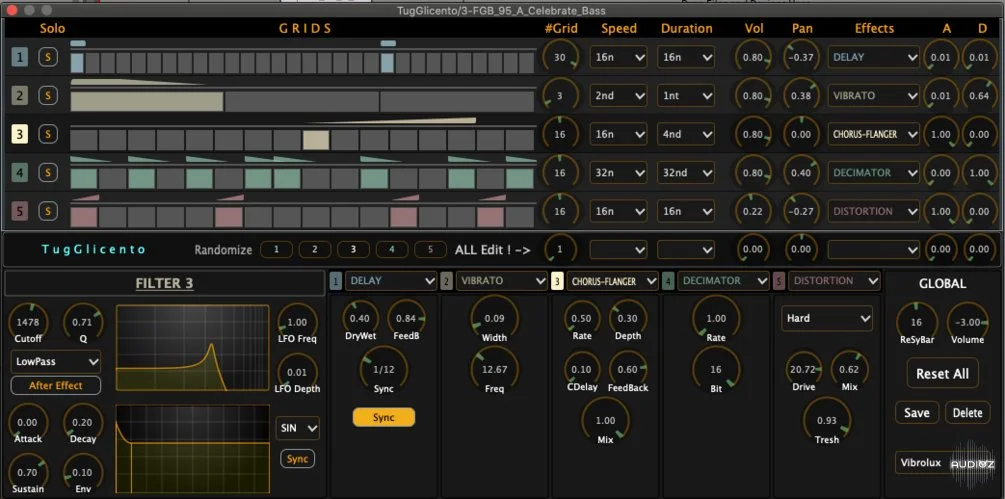Click the Decimator Bit knob
Viewport: 1005px width, 499px height.
click(x=716, y=370)
